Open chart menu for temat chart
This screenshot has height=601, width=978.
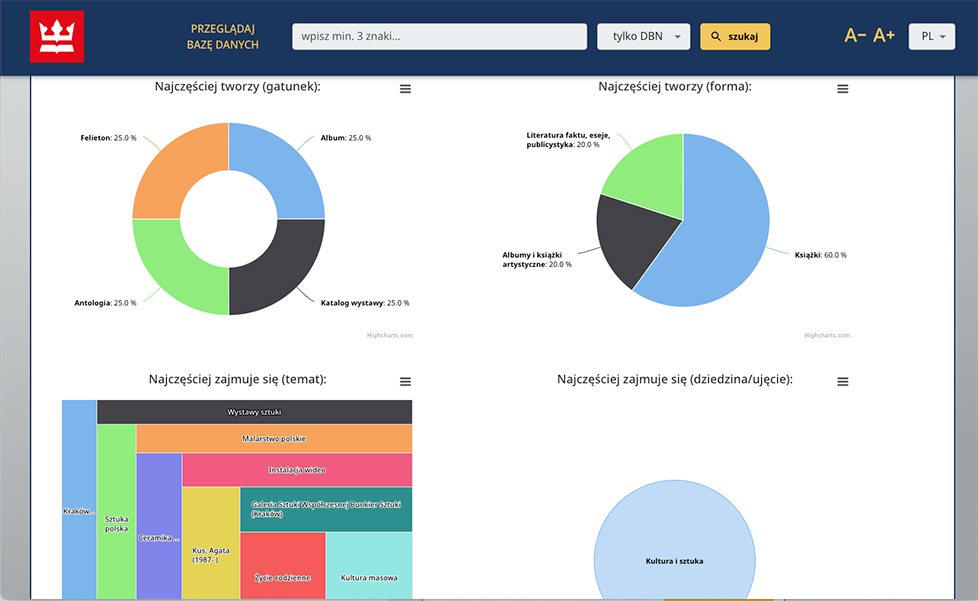(x=405, y=382)
